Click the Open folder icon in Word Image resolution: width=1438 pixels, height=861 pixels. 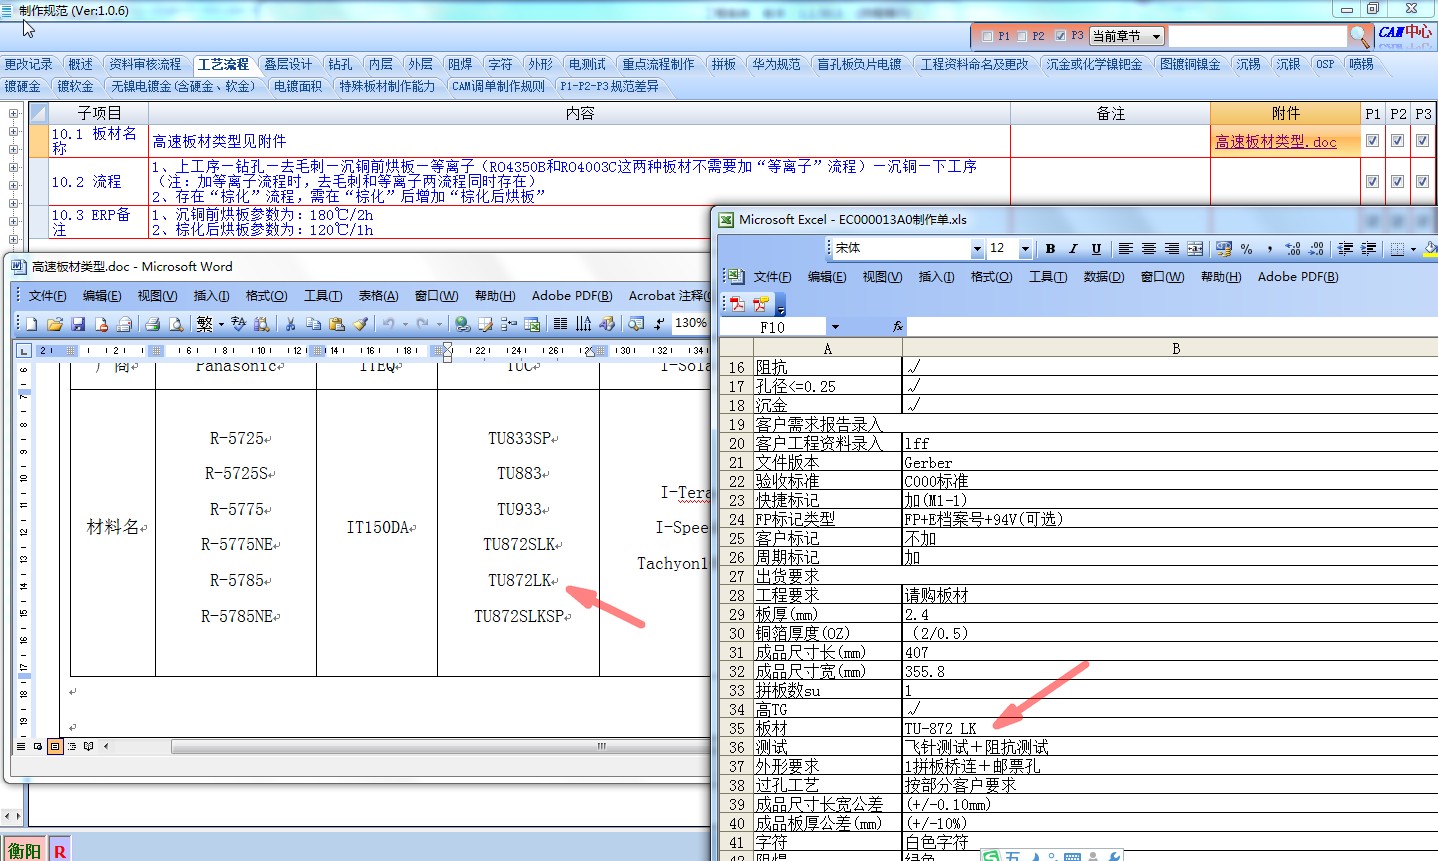[x=55, y=324]
